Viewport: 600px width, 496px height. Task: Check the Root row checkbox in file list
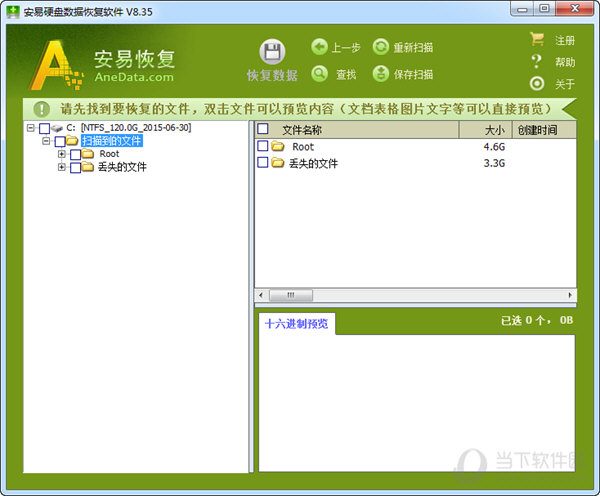262,146
